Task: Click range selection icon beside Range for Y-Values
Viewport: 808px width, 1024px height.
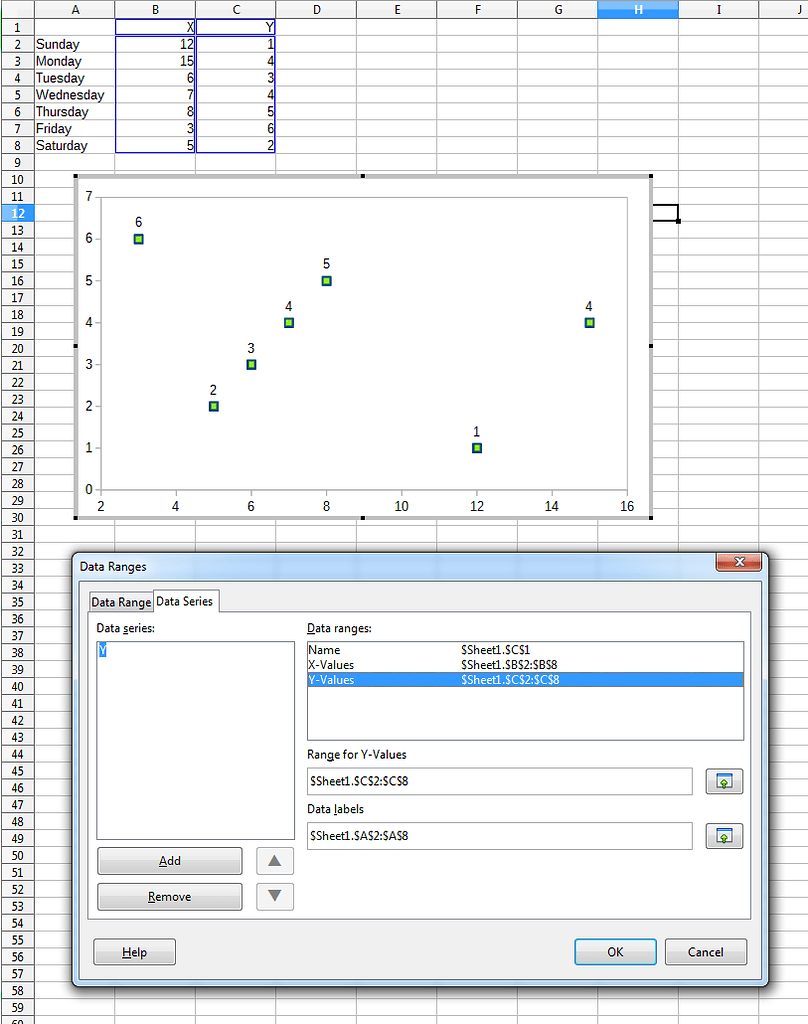Action: (724, 781)
